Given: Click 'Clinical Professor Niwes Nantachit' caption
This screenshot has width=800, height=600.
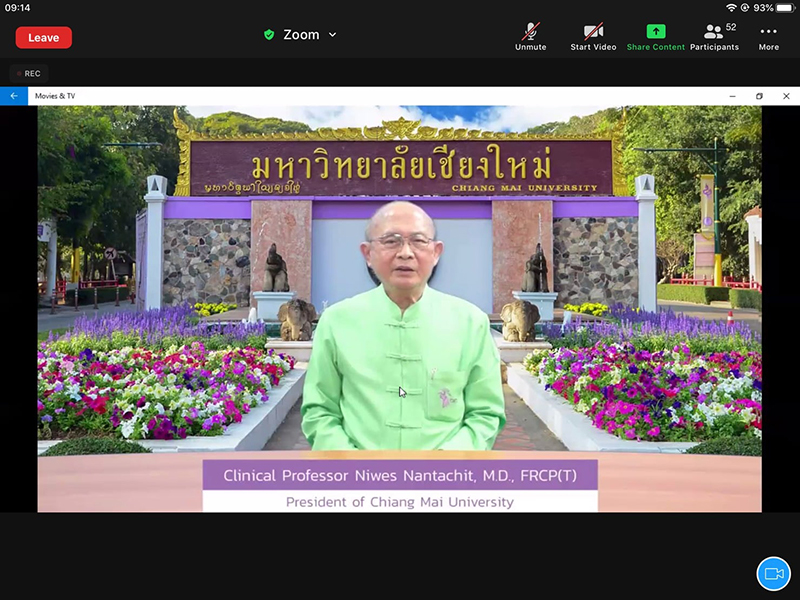Looking at the screenshot, I should [400, 476].
